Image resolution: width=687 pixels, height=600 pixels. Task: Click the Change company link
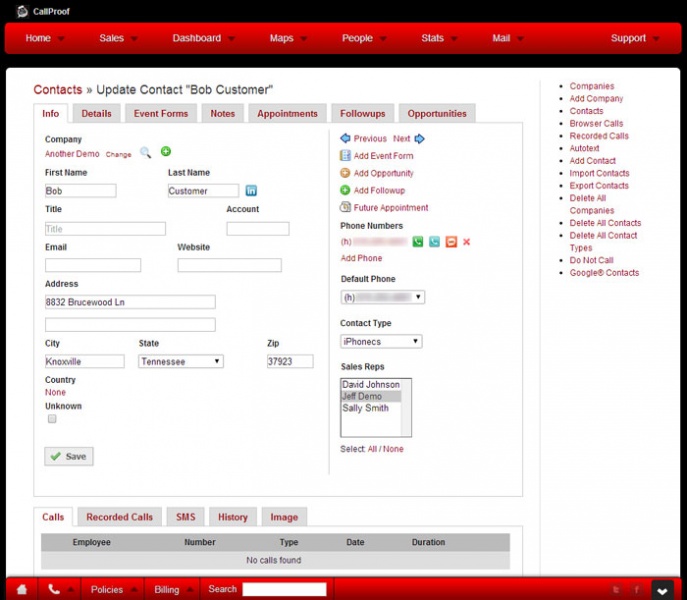coord(118,154)
